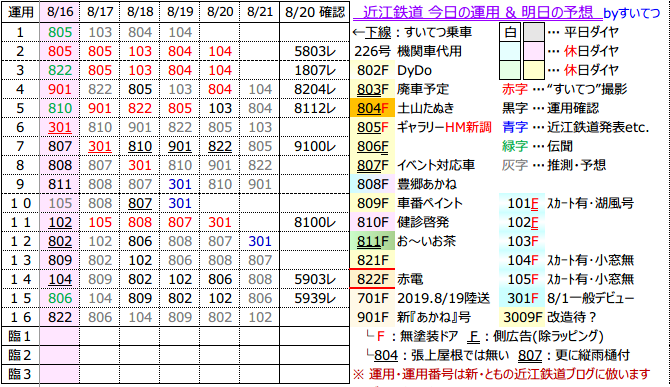Click the 5903レ confirmation cell
Viewport: 670px width, 387px height.
[315, 279]
